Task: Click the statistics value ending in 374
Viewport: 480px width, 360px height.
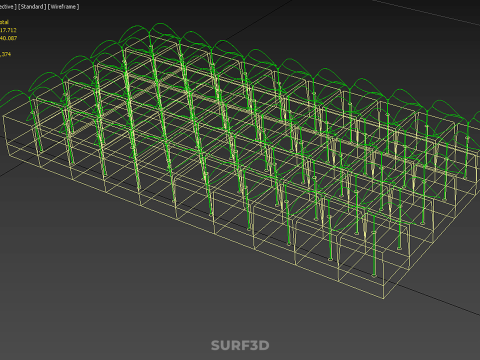Action: point(5,54)
